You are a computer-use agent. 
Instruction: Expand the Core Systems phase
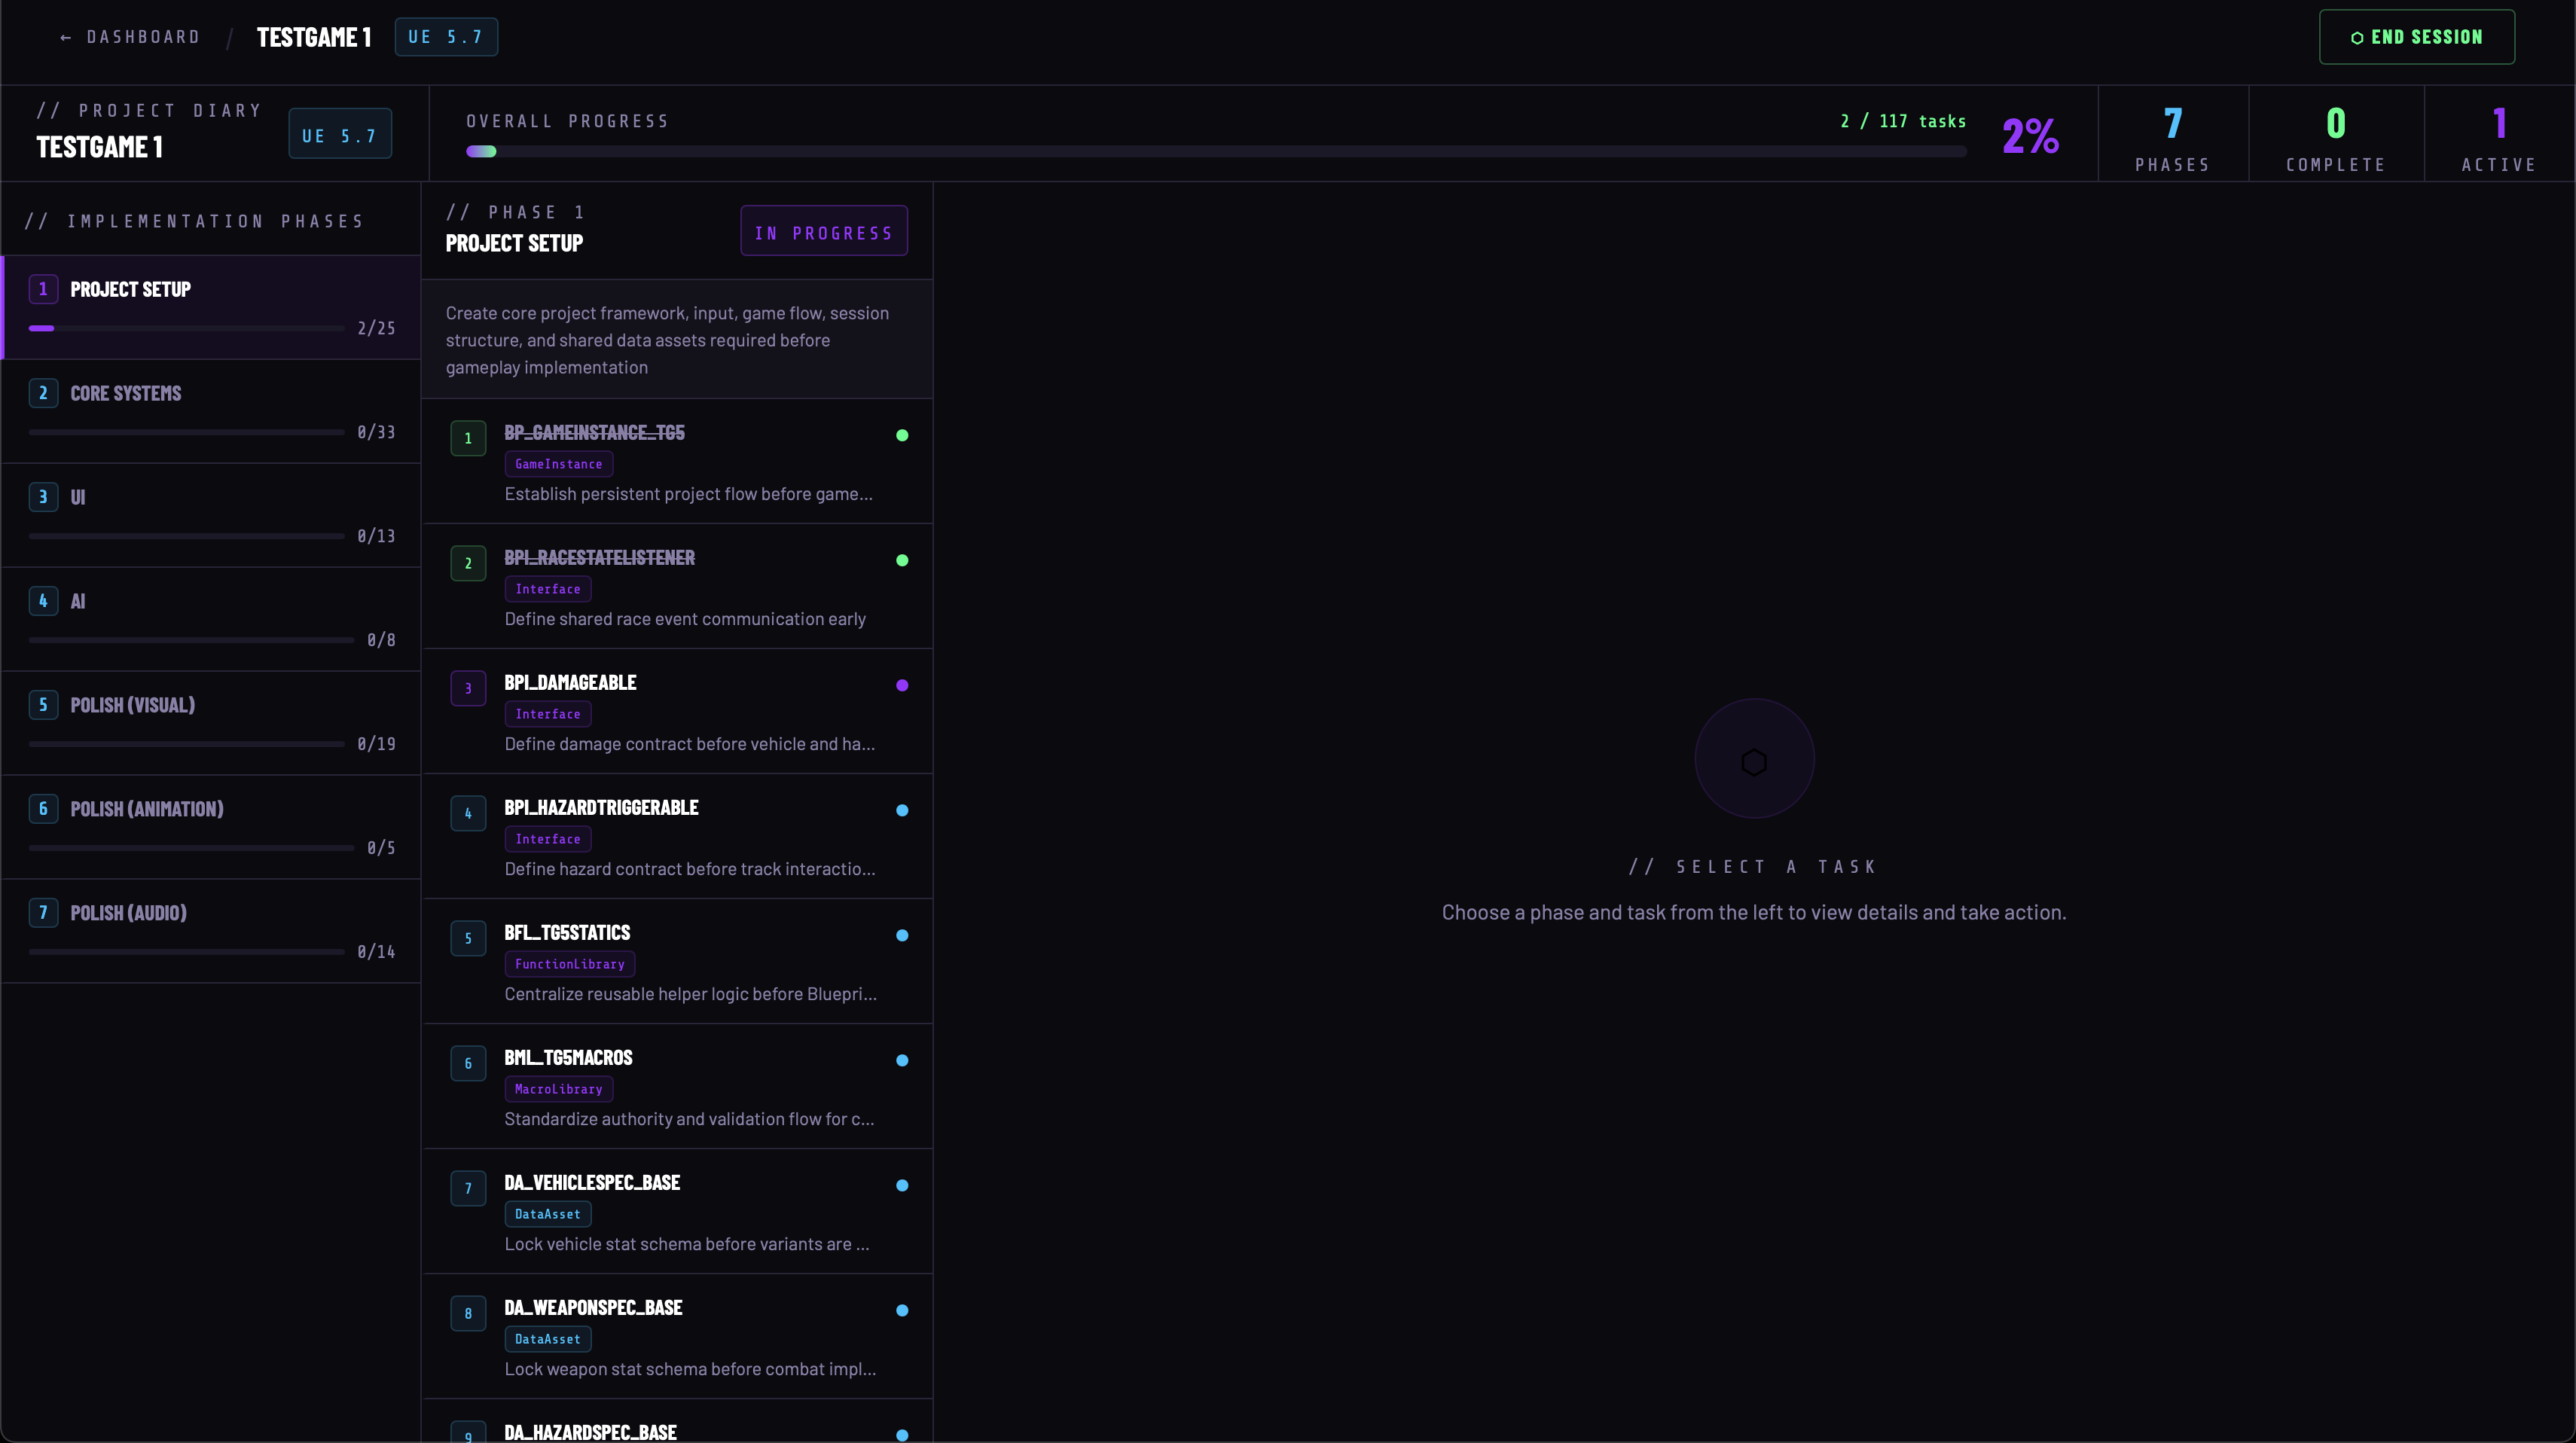(210, 411)
